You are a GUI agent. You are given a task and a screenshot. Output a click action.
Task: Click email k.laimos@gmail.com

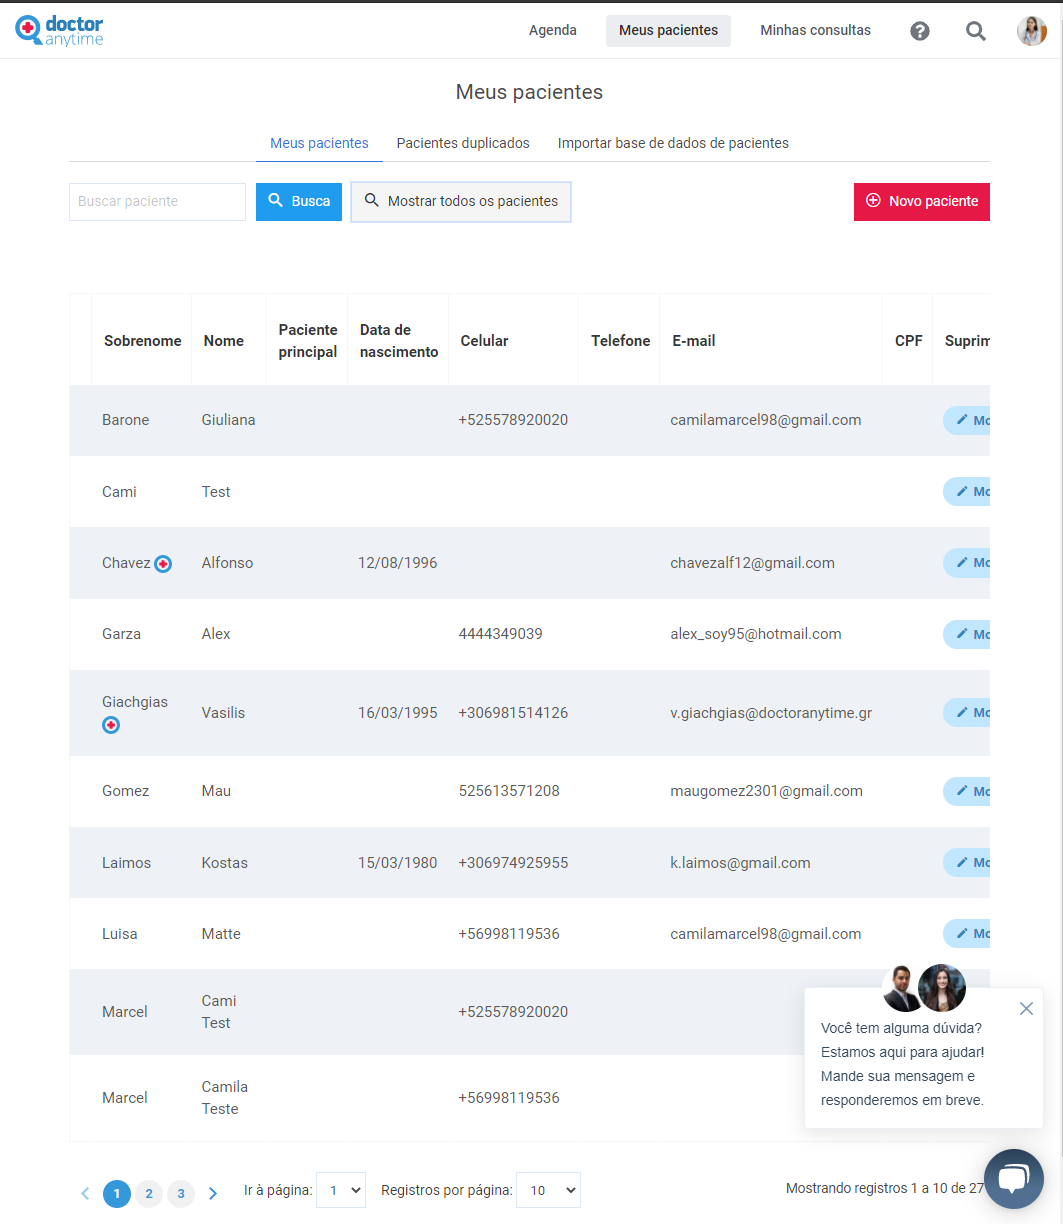point(740,863)
